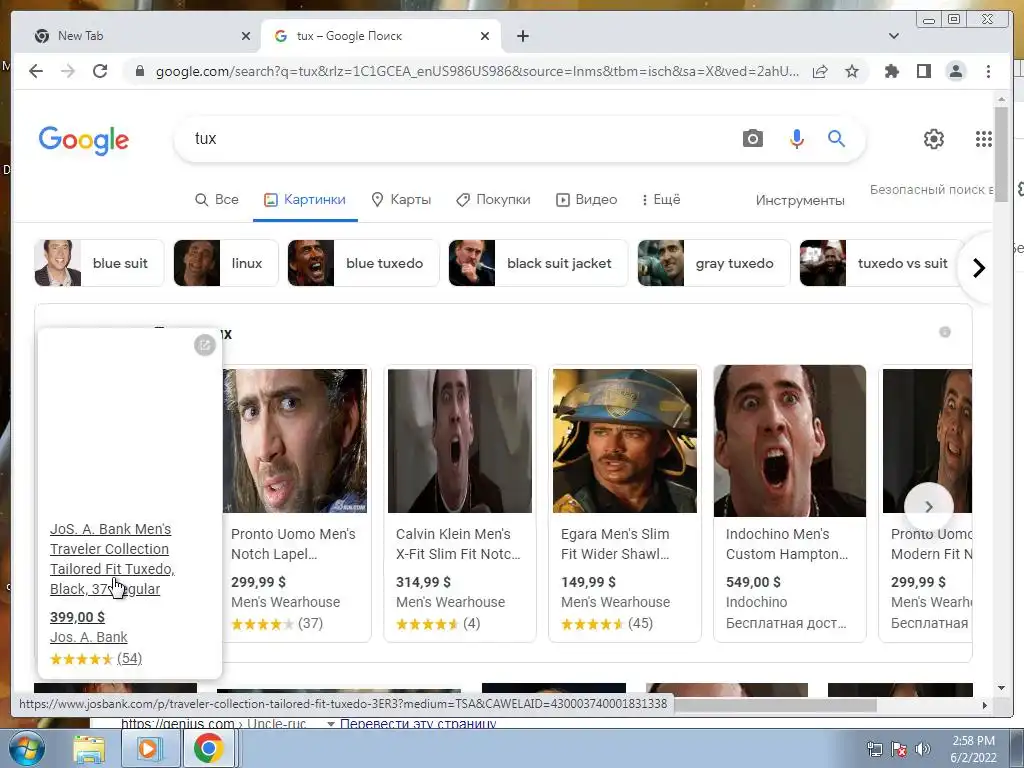
Task: Select the 'blue tuxedo' suggestion chip
Action: tap(363, 263)
